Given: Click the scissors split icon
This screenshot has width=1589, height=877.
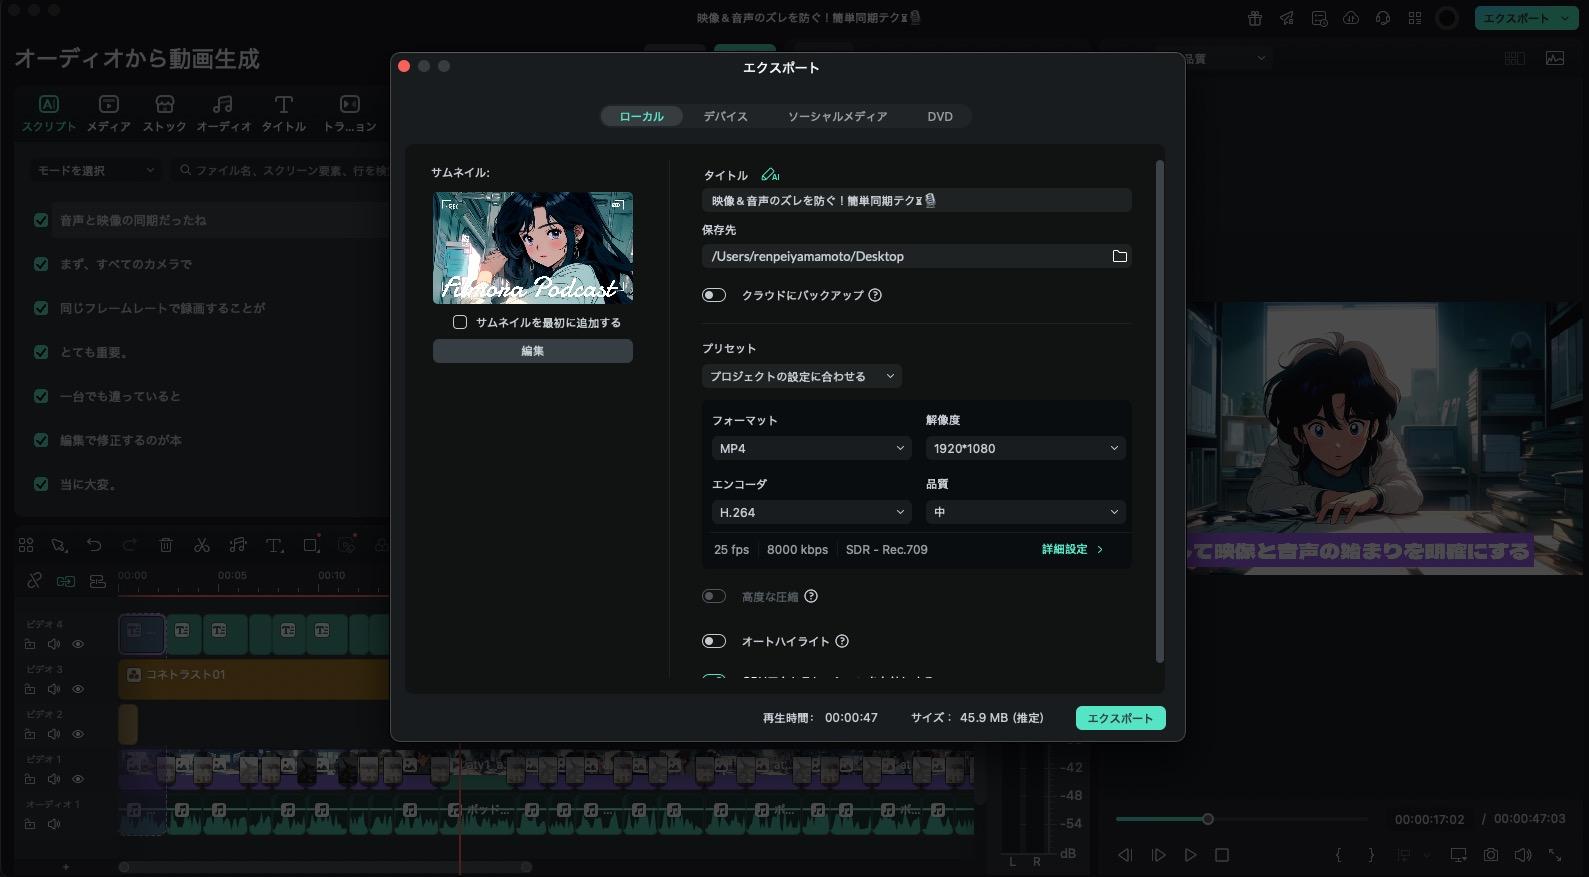Looking at the screenshot, I should point(202,545).
